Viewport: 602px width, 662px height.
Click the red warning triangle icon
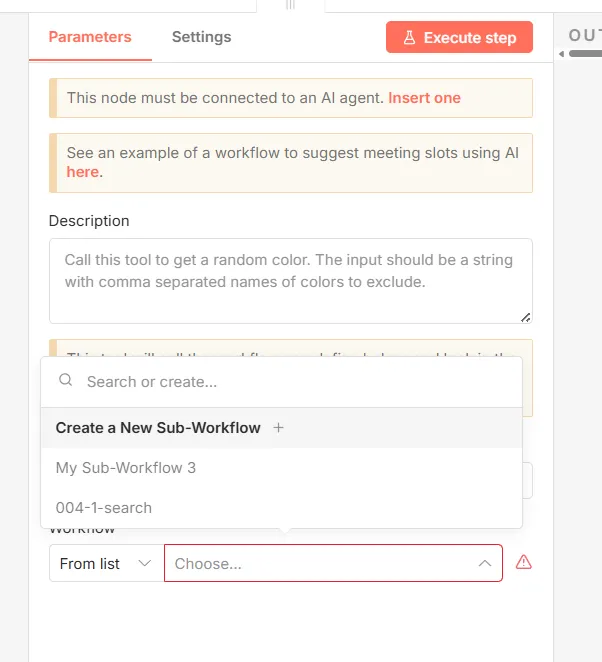523,563
